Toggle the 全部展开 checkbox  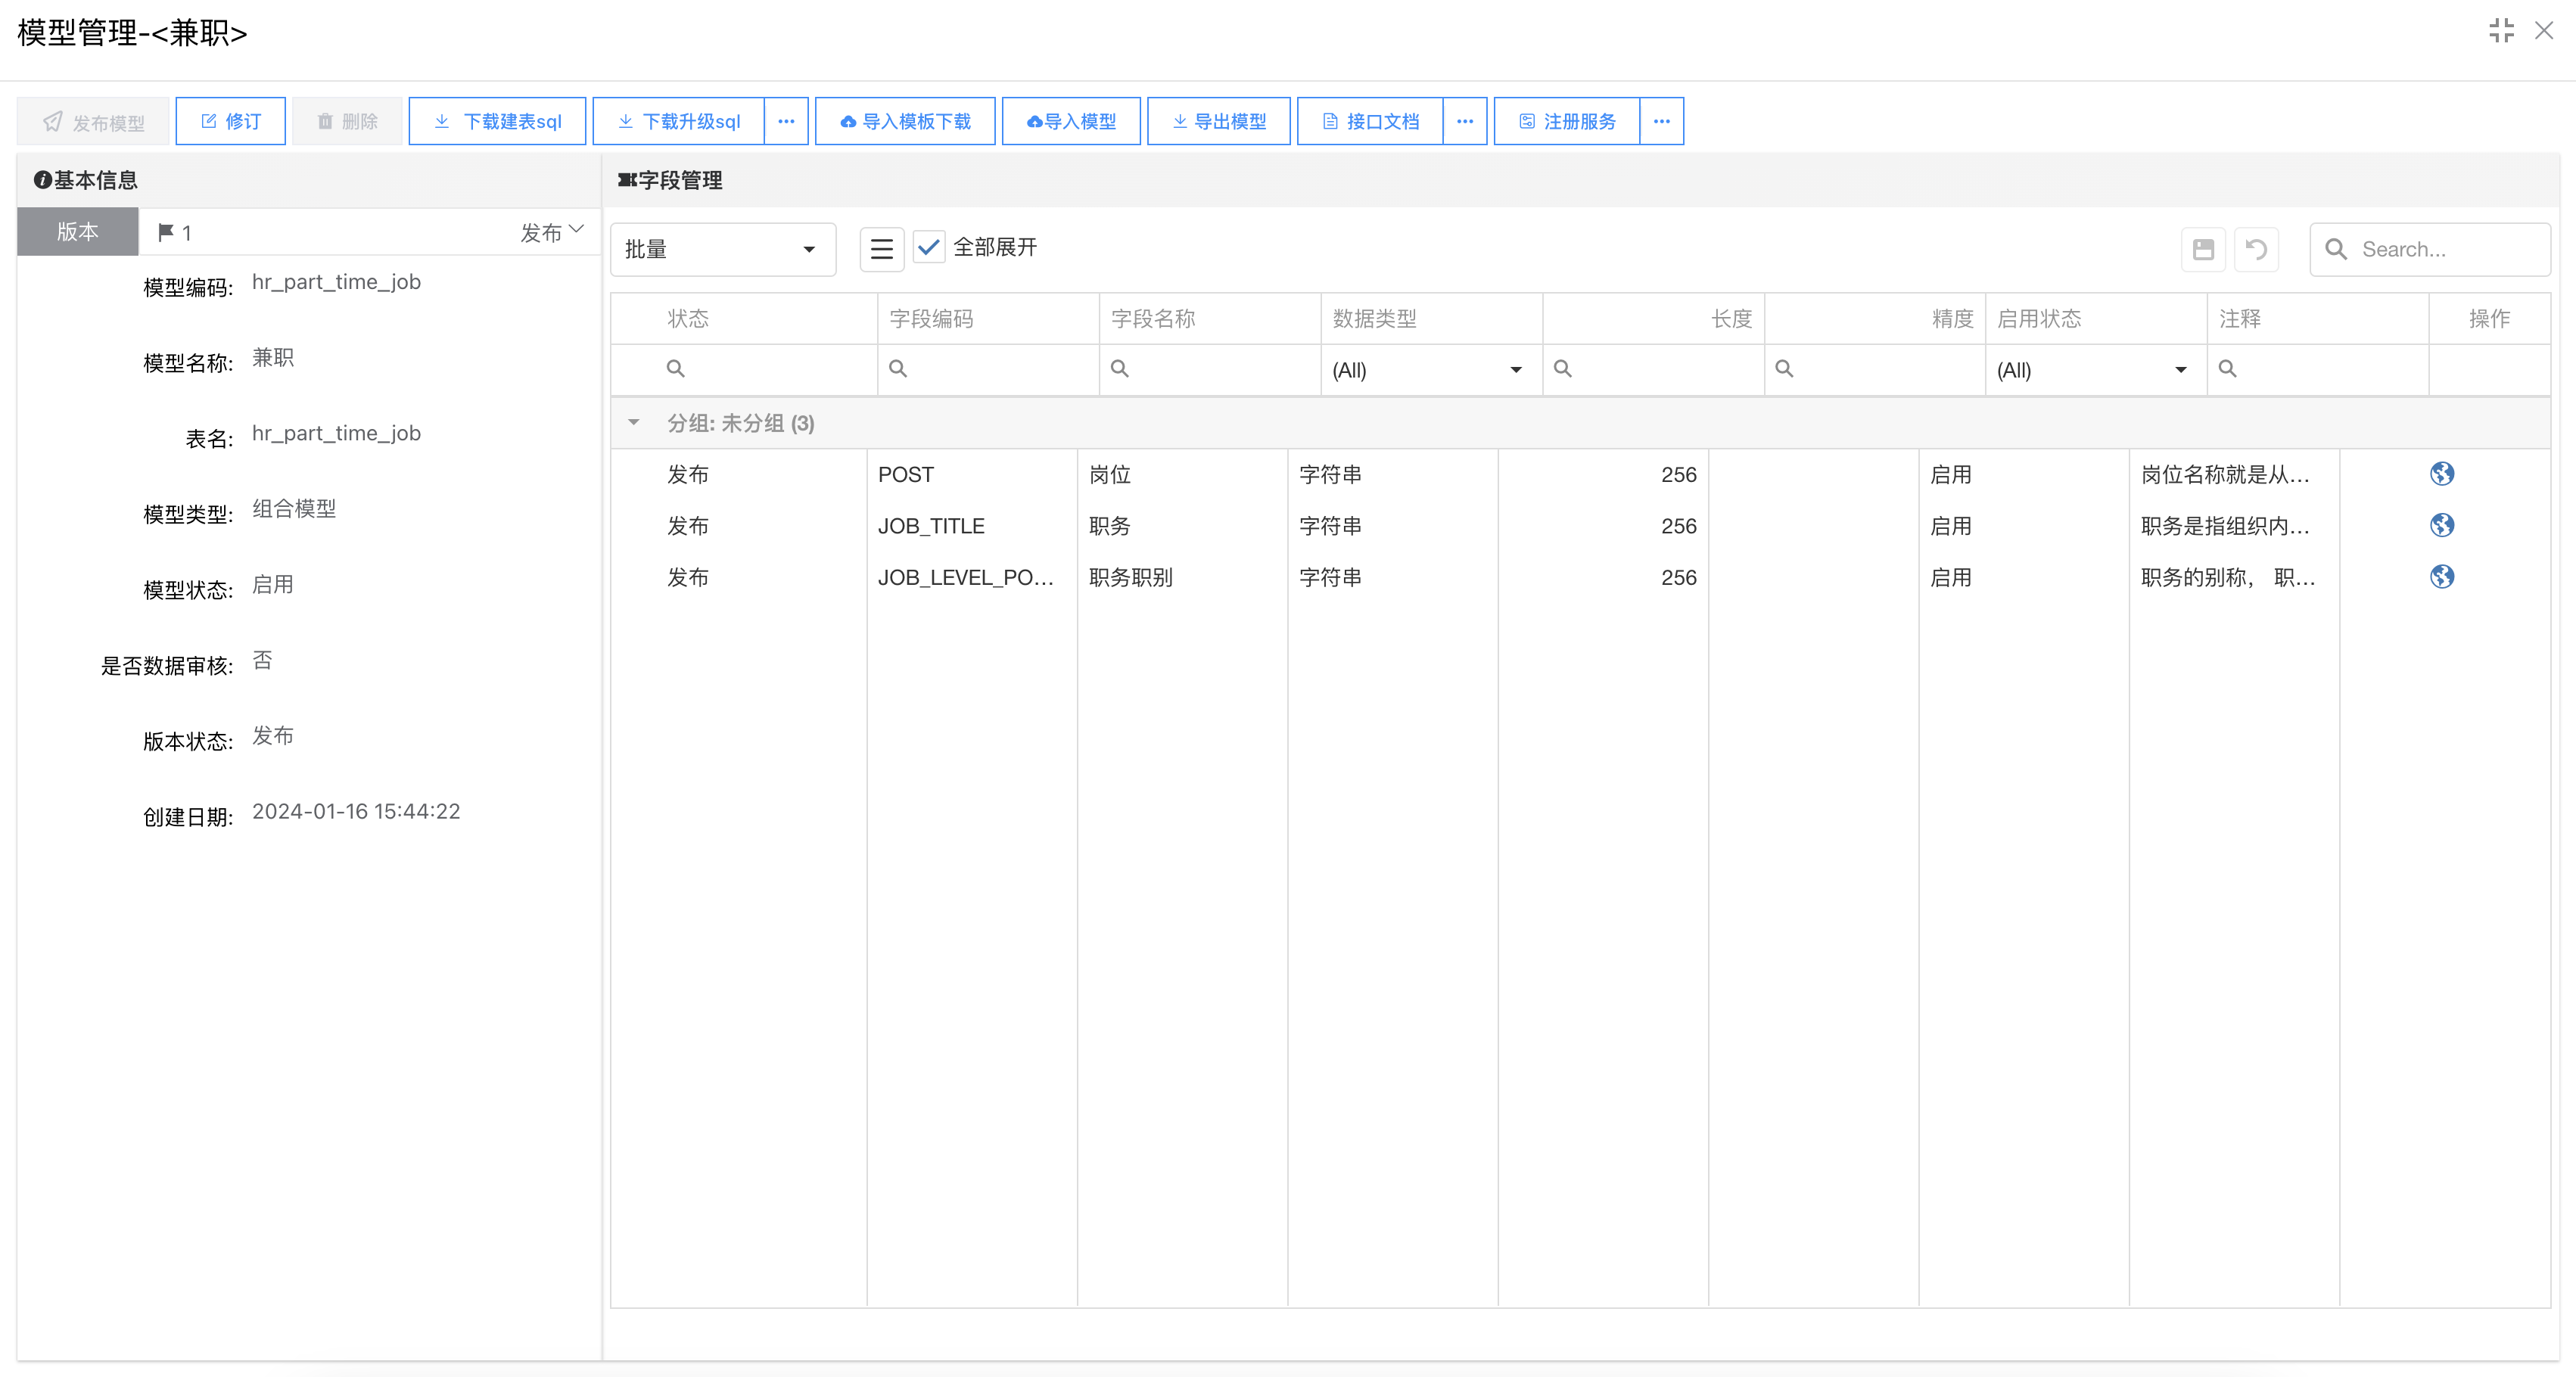click(928, 247)
